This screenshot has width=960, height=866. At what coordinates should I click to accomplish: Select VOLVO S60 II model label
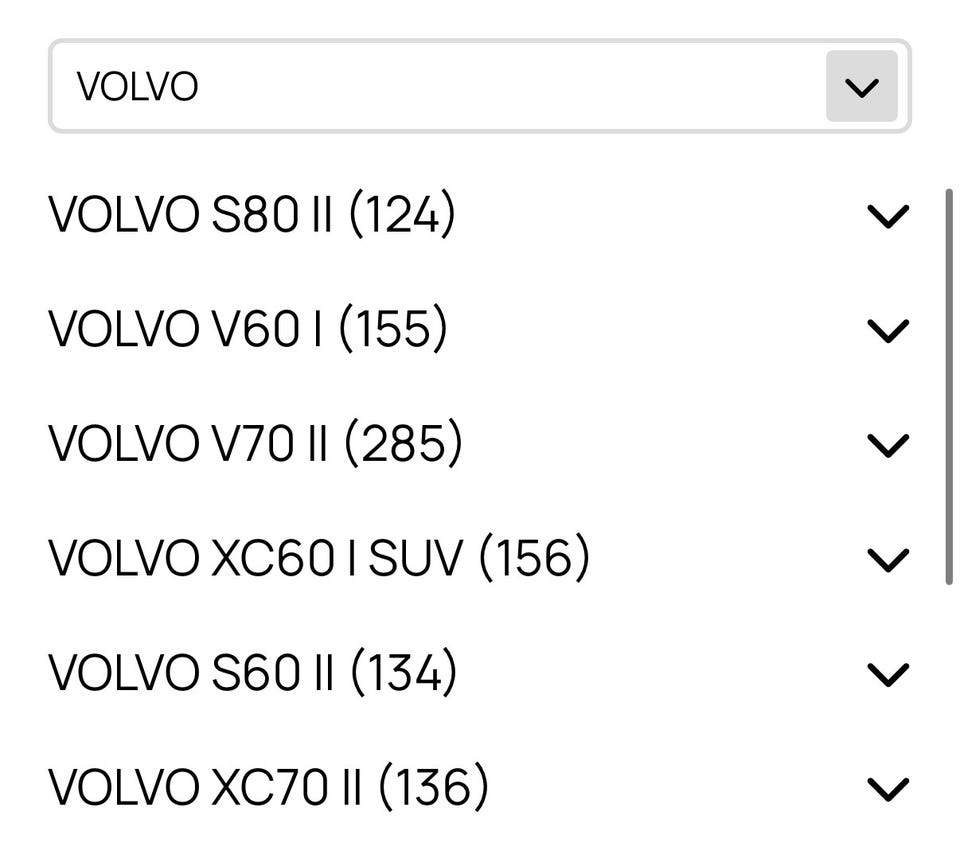tap(190, 674)
